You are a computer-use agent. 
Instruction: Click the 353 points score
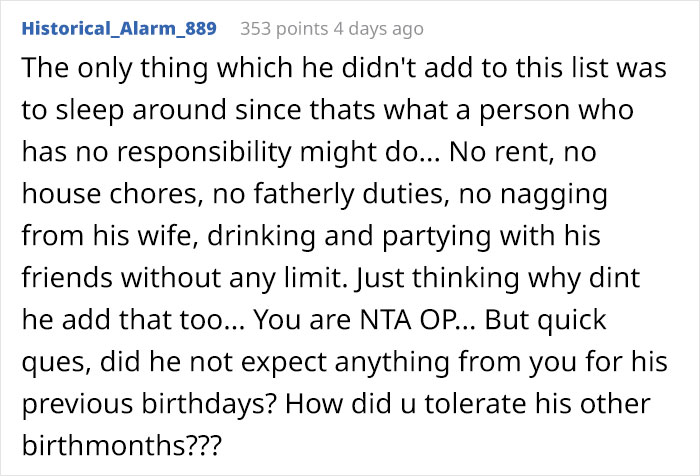(x=284, y=27)
